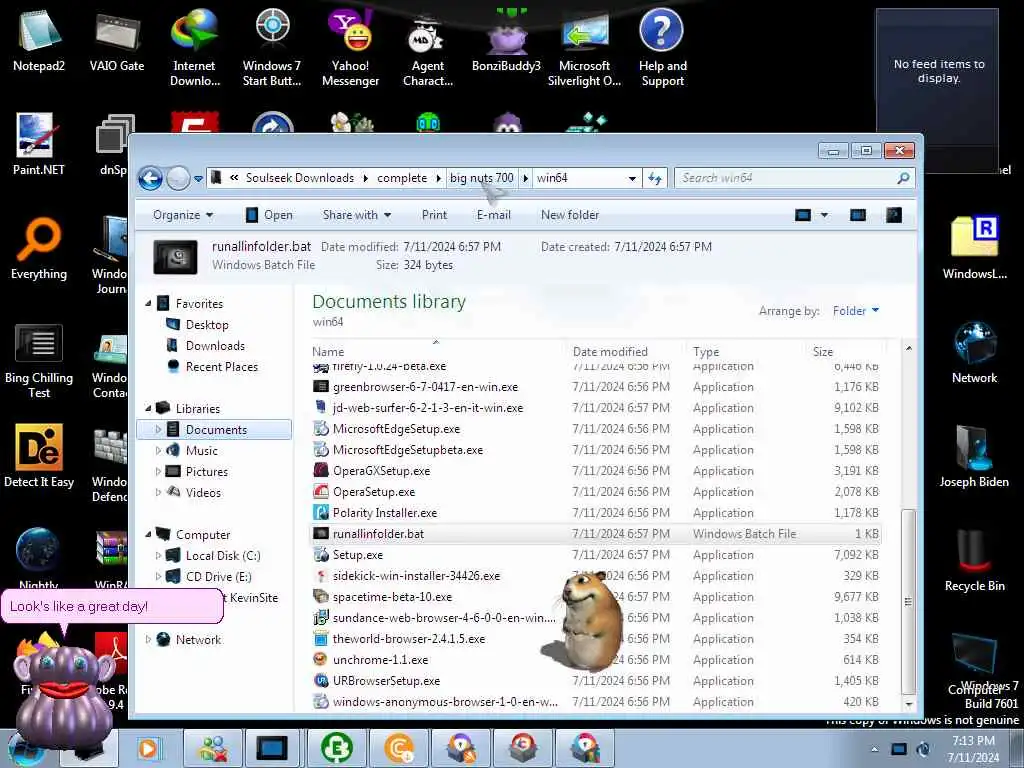The width and height of the screenshot is (1024, 768).
Task: Launch Detect It Easy desktop icon
Action: coord(39,456)
